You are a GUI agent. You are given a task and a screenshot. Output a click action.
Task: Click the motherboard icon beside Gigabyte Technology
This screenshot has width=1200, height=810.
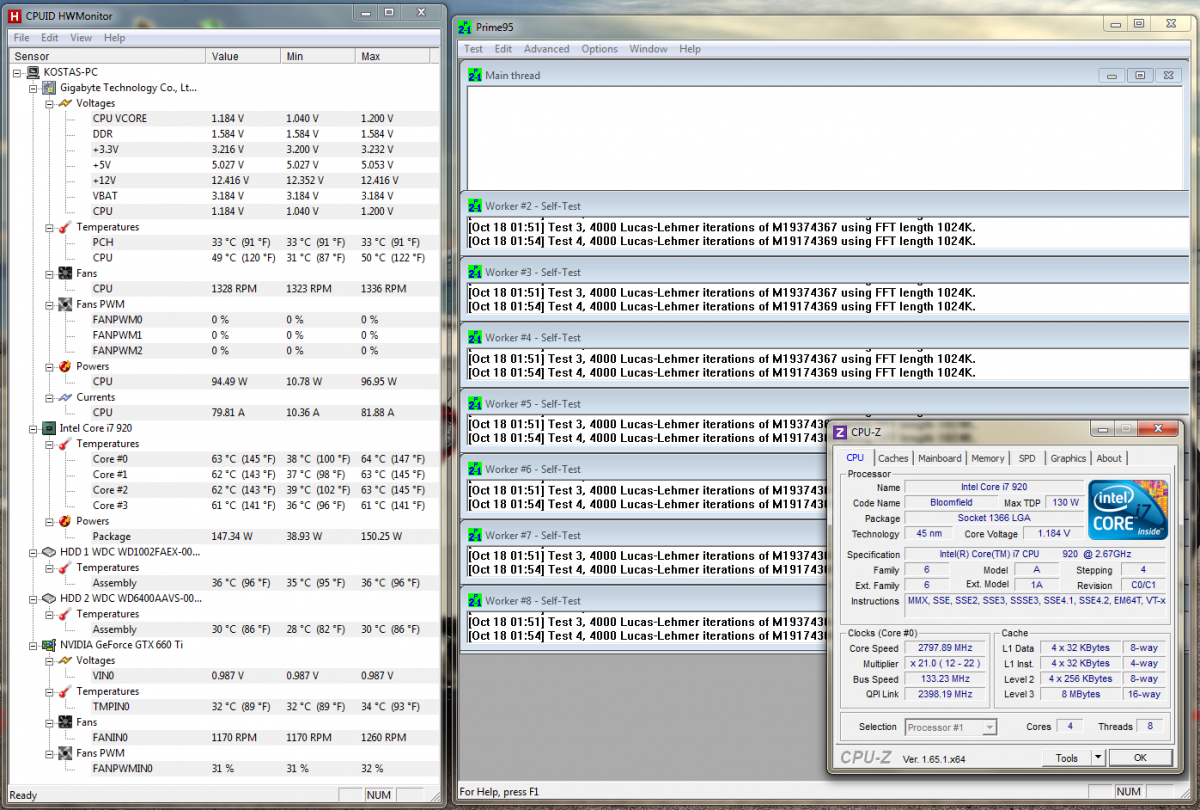pos(49,88)
